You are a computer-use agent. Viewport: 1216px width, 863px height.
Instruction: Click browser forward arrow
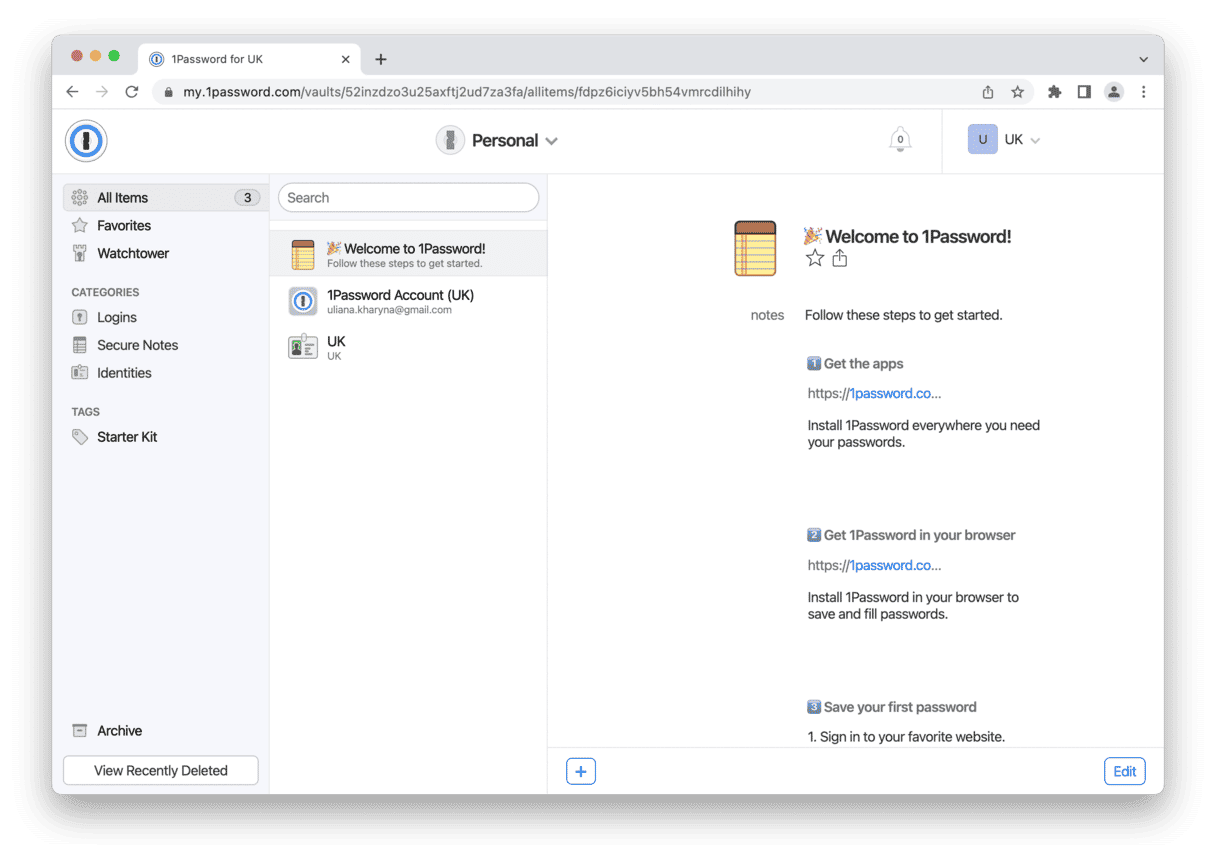102,92
